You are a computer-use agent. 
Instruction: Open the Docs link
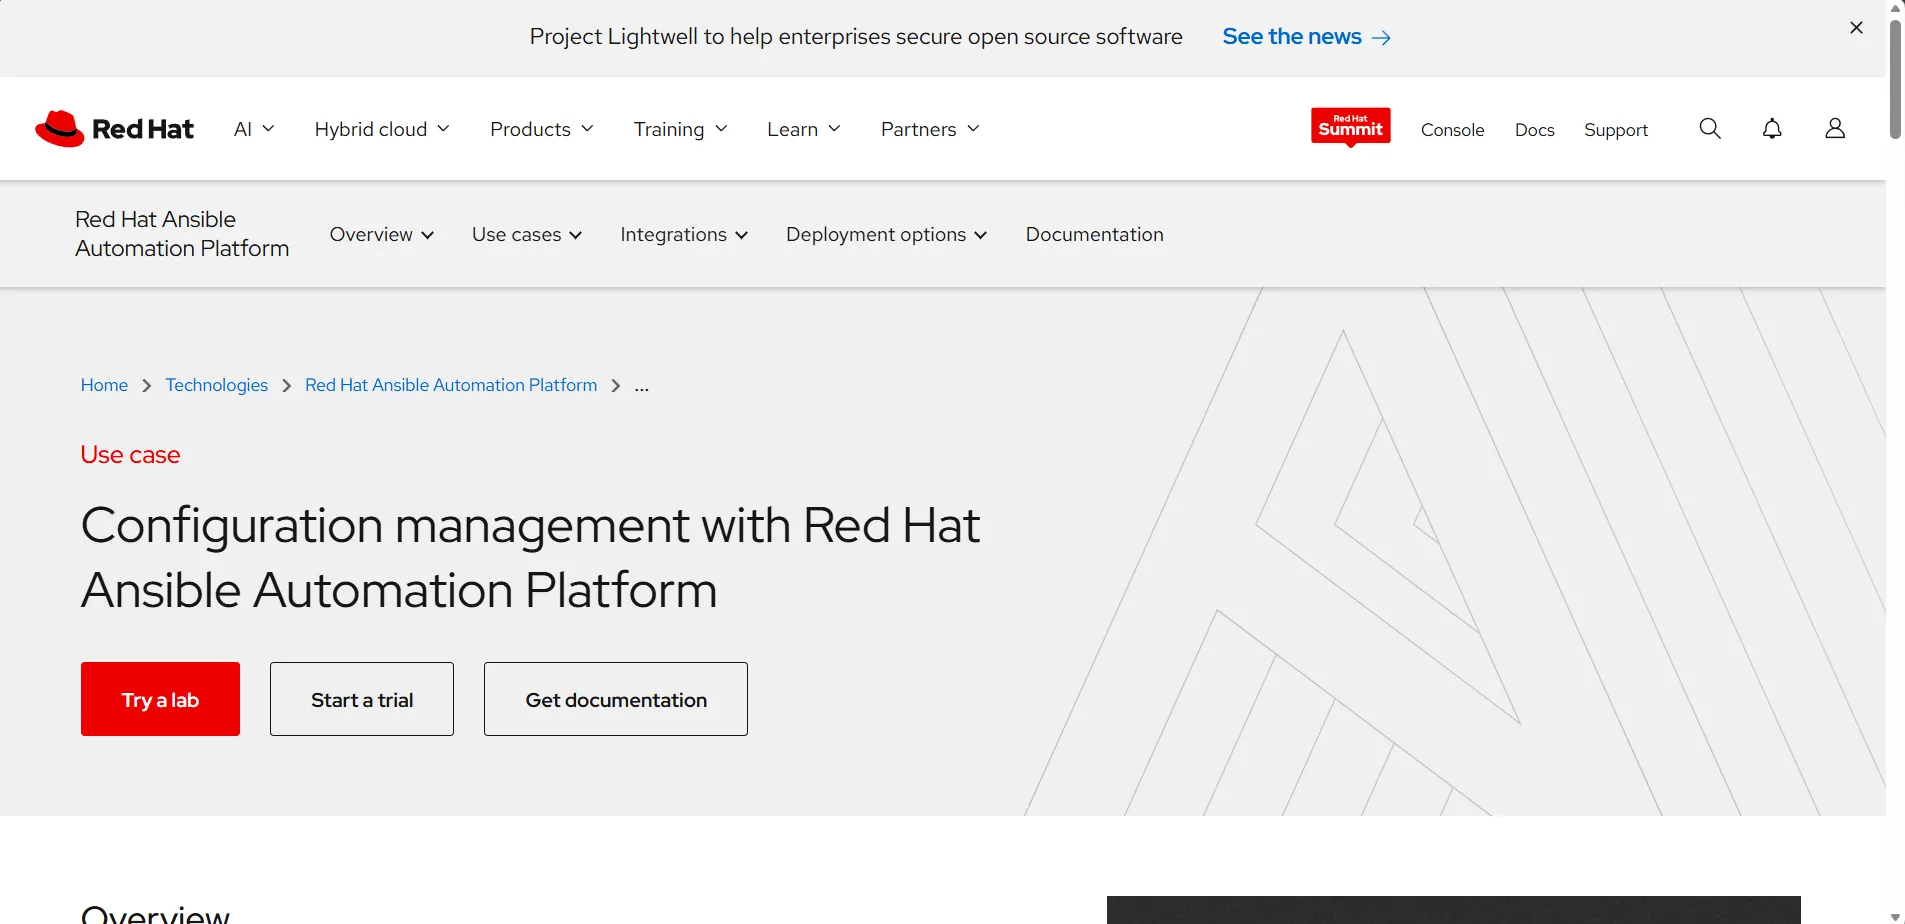pyautogui.click(x=1534, y=130)
